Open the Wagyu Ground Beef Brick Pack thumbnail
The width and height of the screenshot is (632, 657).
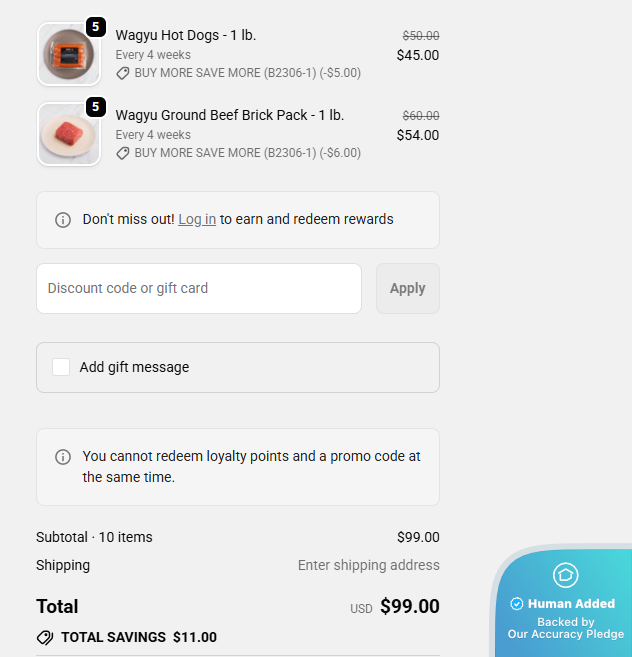click(x=68, y=134)
